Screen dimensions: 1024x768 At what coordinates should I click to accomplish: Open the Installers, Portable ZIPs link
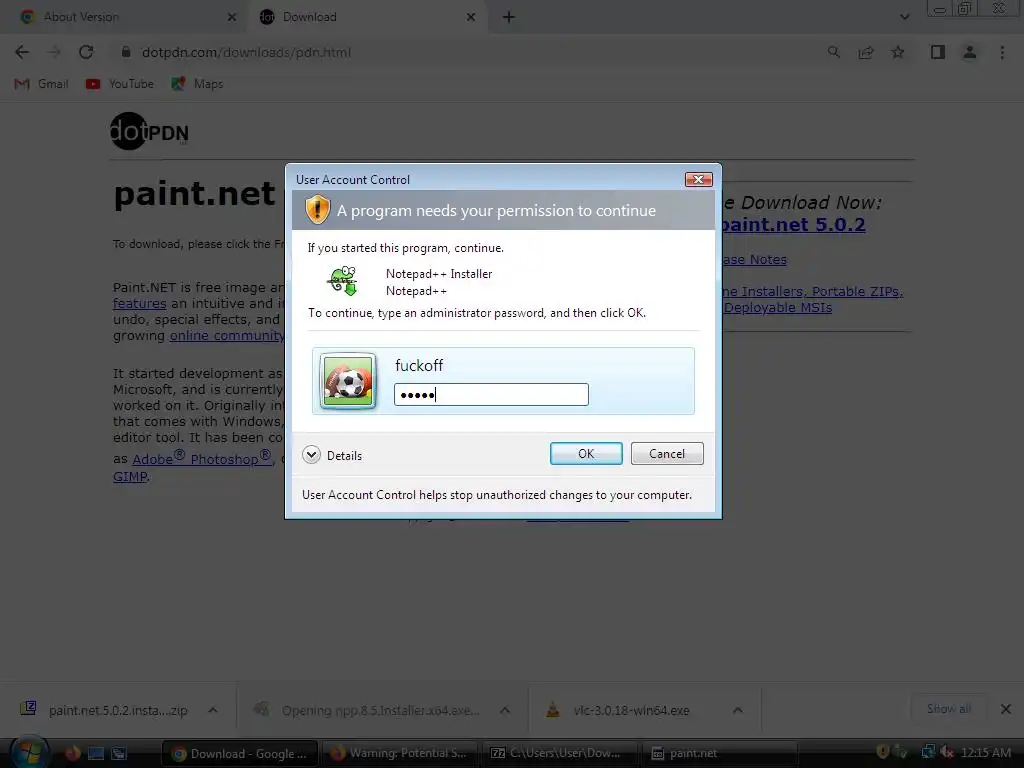point(812,291)
